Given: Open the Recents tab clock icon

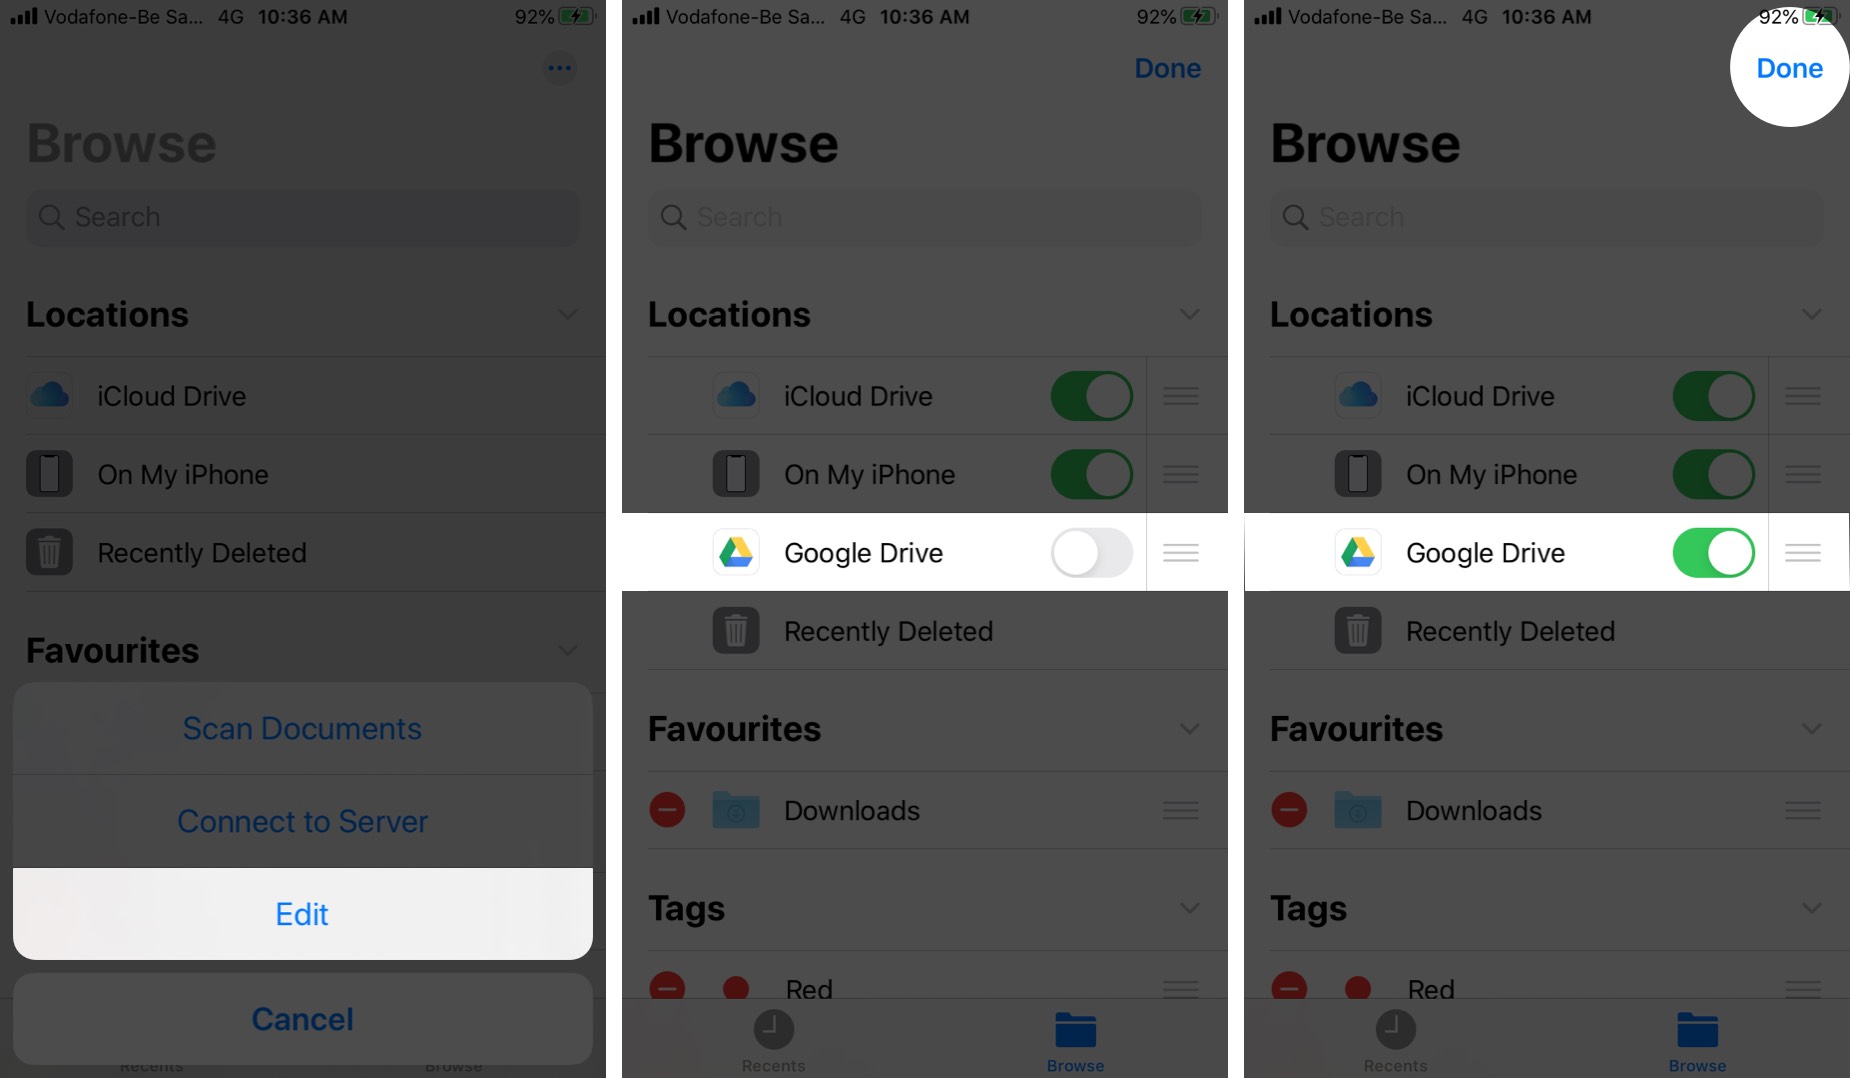Looking at the screenshot, I should tap(773, 1030).
